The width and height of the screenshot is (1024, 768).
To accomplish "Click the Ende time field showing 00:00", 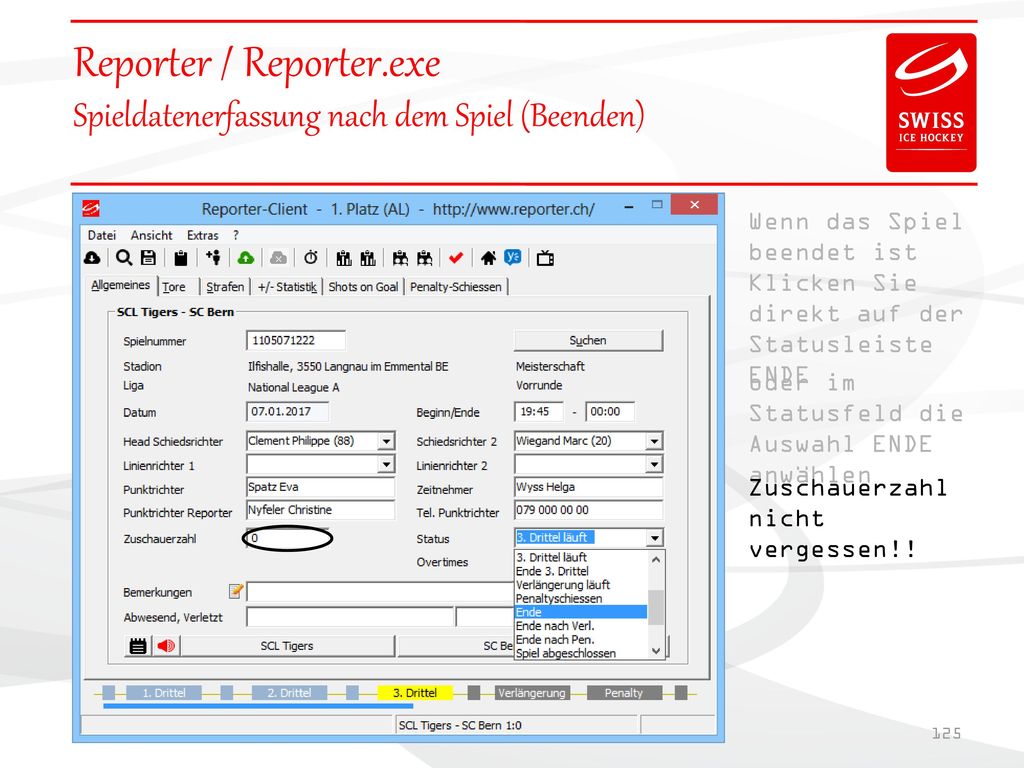I will (610, 411).
